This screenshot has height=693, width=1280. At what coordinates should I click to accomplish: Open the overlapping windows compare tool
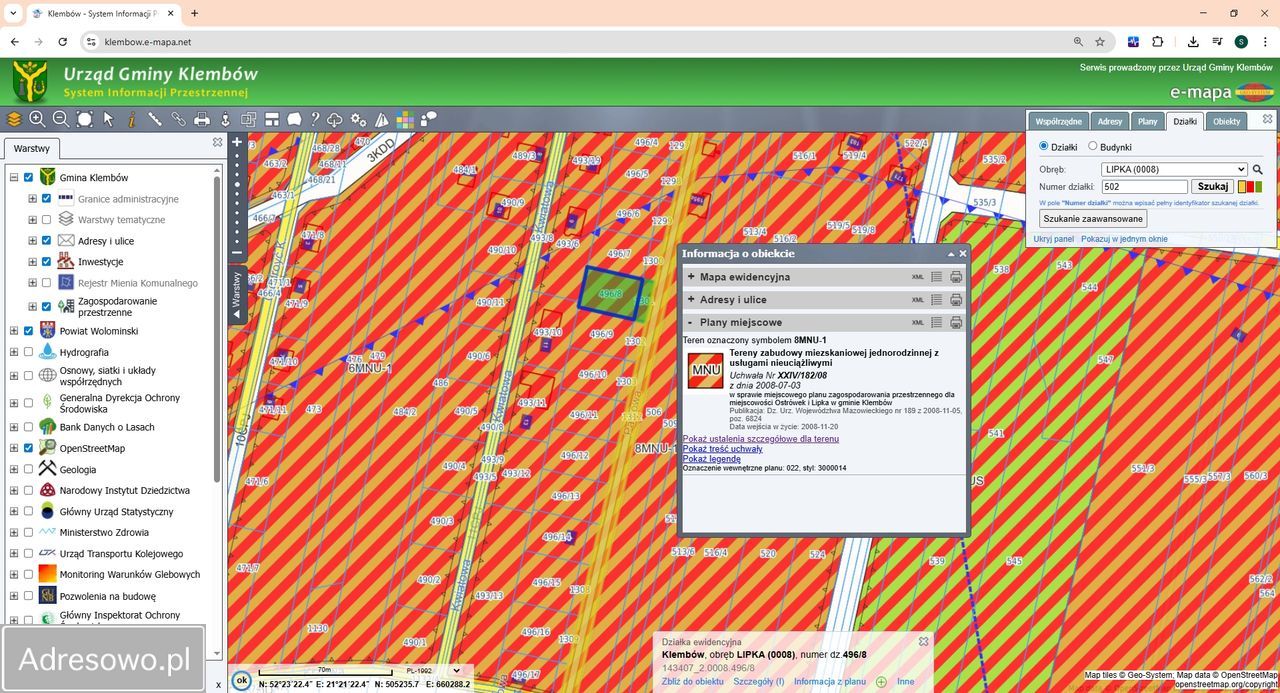coord(248,119)
